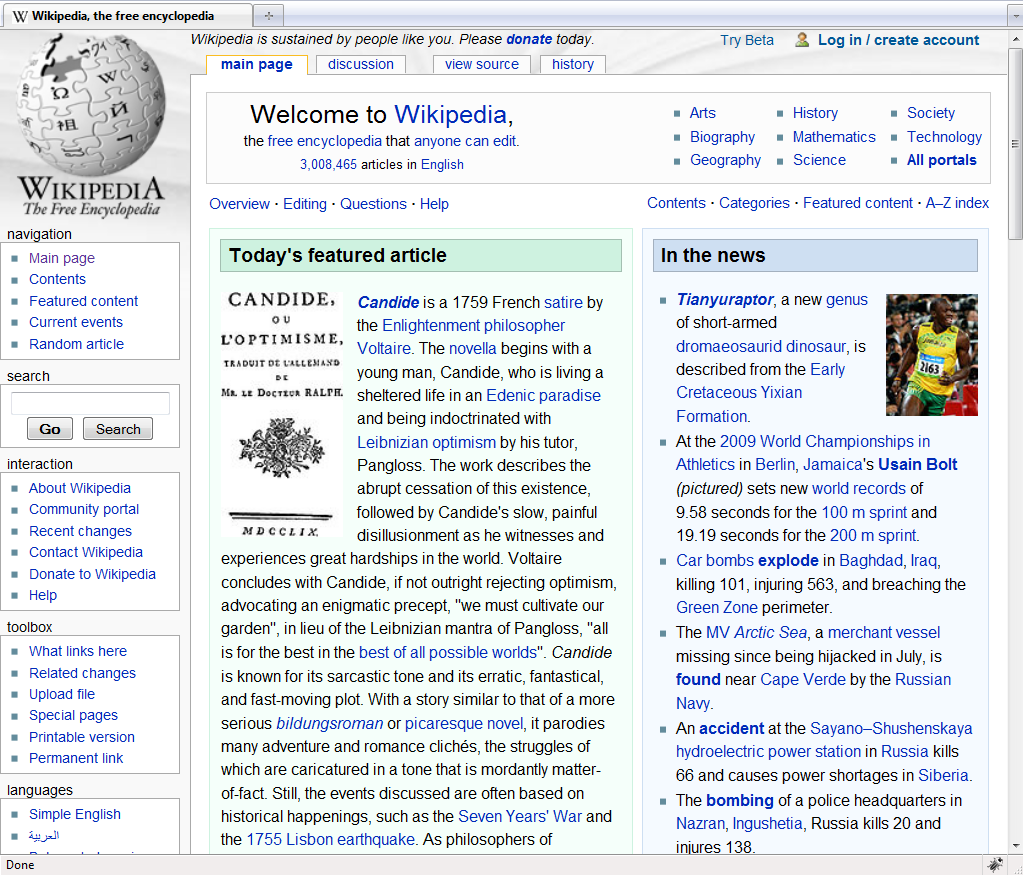Select Simple English language link
This screenshot has height=875, width=1023.
[x=74, y=814]
